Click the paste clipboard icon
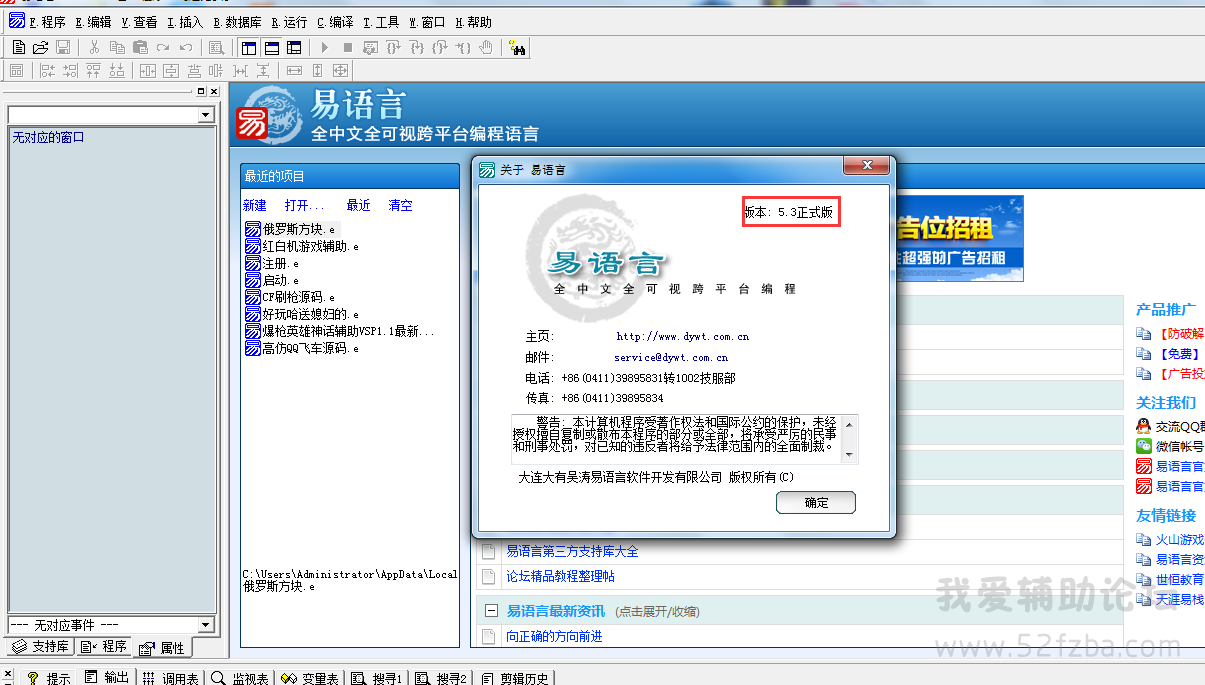 140,47
